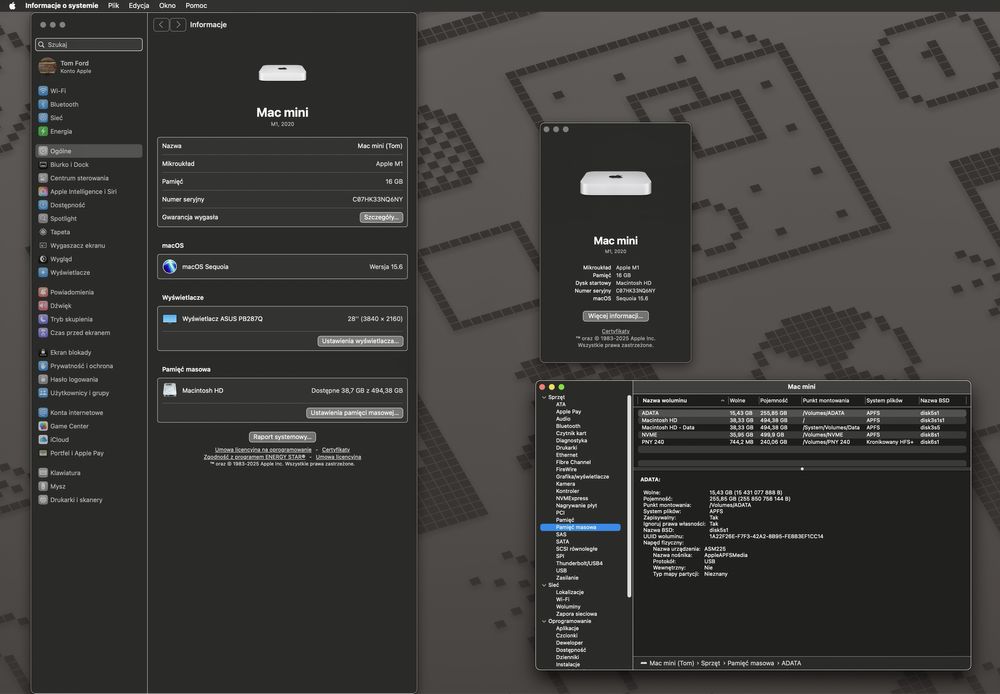
Task: Select the Wygląd appearance icon
Action: tap(43, 259)
